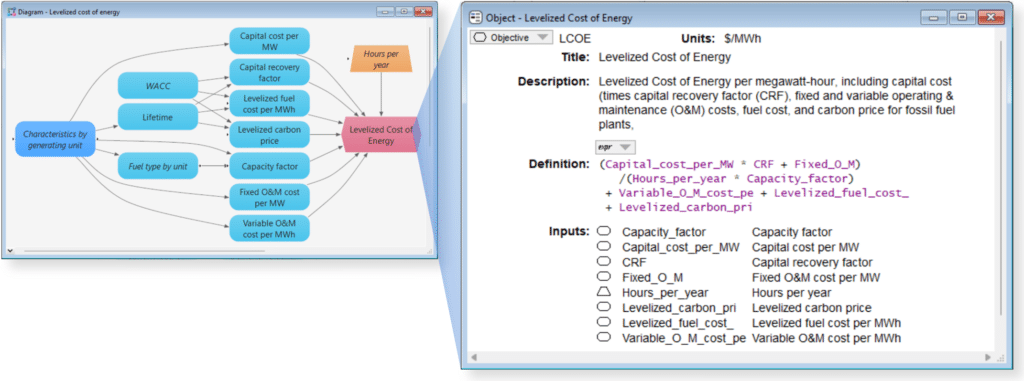Select the Levelized fuel cost per MWh node
1024x381 pixels.
pyautogui.click(x=269, y=102)
